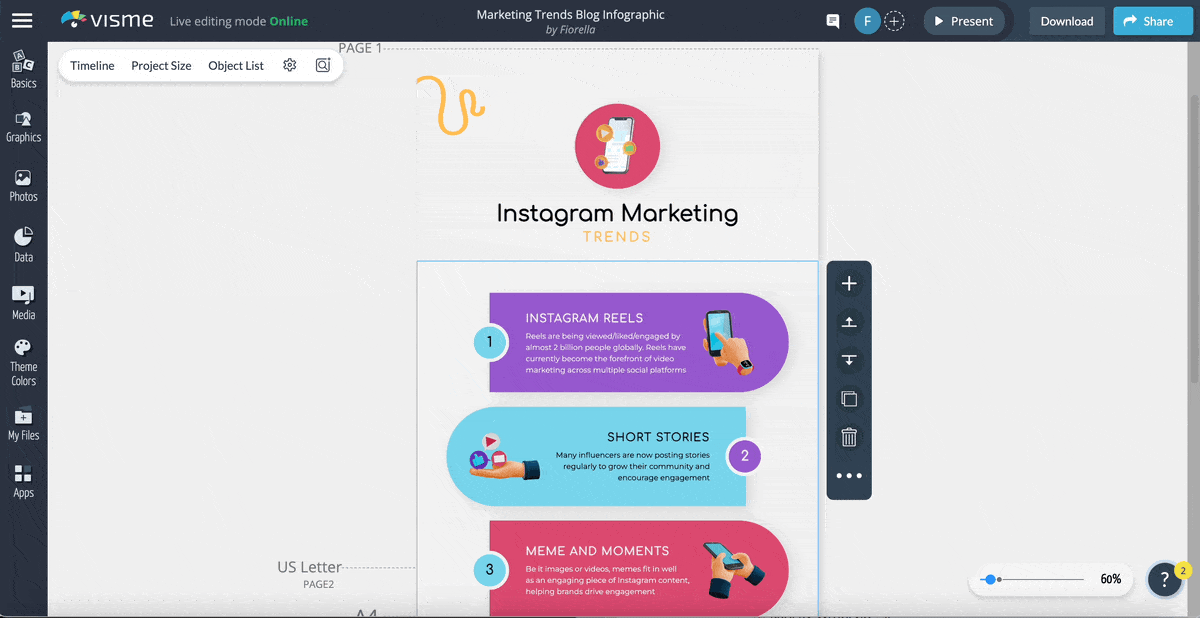
Task: Select the yellow squiggle decoration graphic
Action: 450,104
